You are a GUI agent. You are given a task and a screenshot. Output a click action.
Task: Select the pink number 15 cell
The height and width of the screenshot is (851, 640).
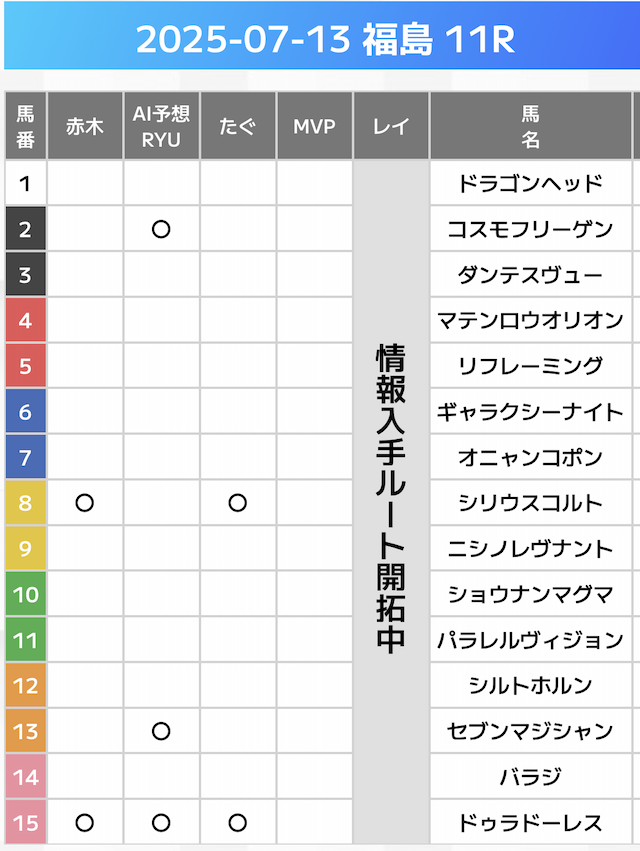point(25,822)
